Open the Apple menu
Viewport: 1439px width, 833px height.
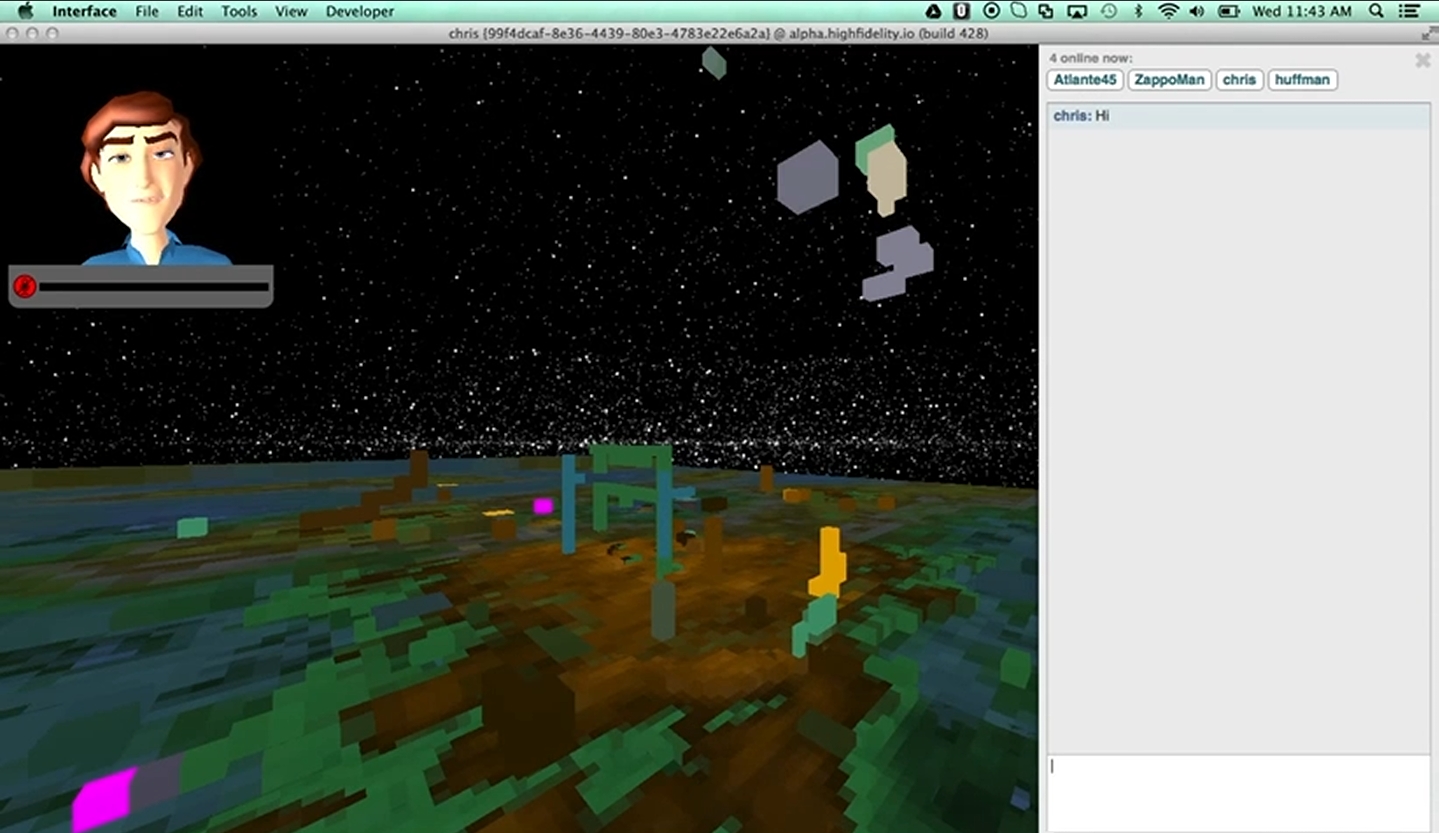[26, 12]
